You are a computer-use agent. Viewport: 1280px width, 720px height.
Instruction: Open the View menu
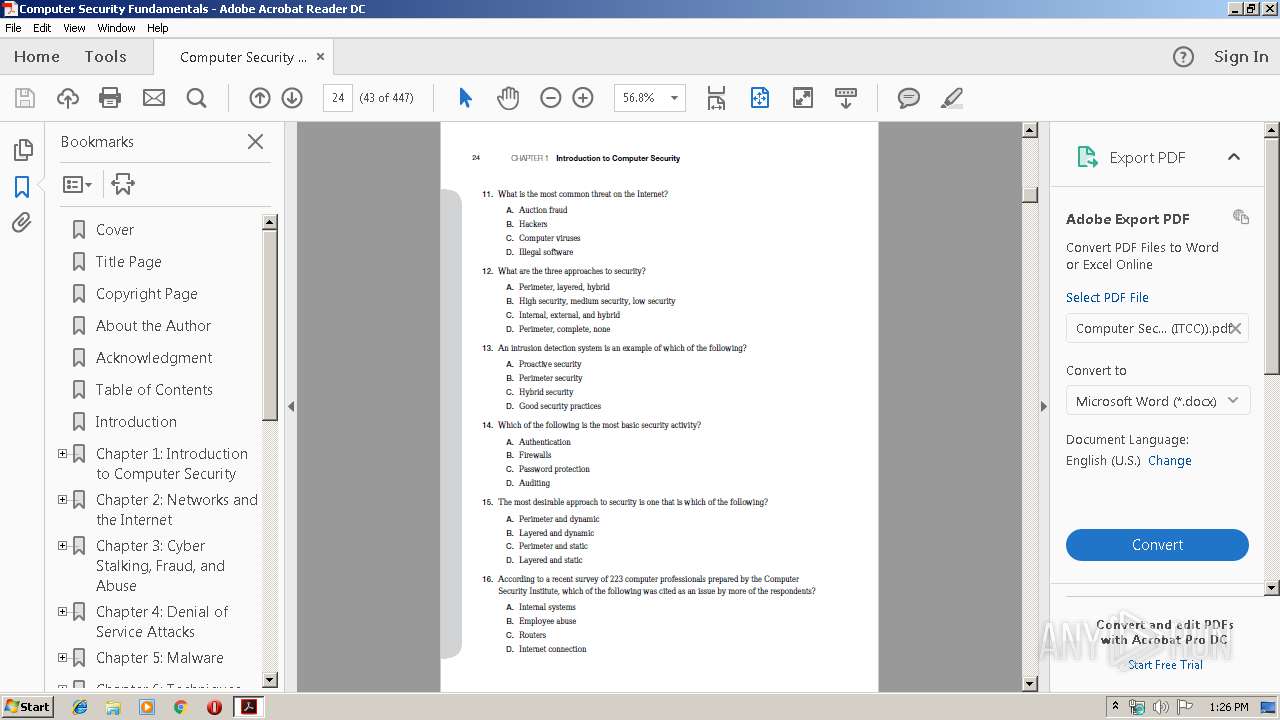point(75,28)
